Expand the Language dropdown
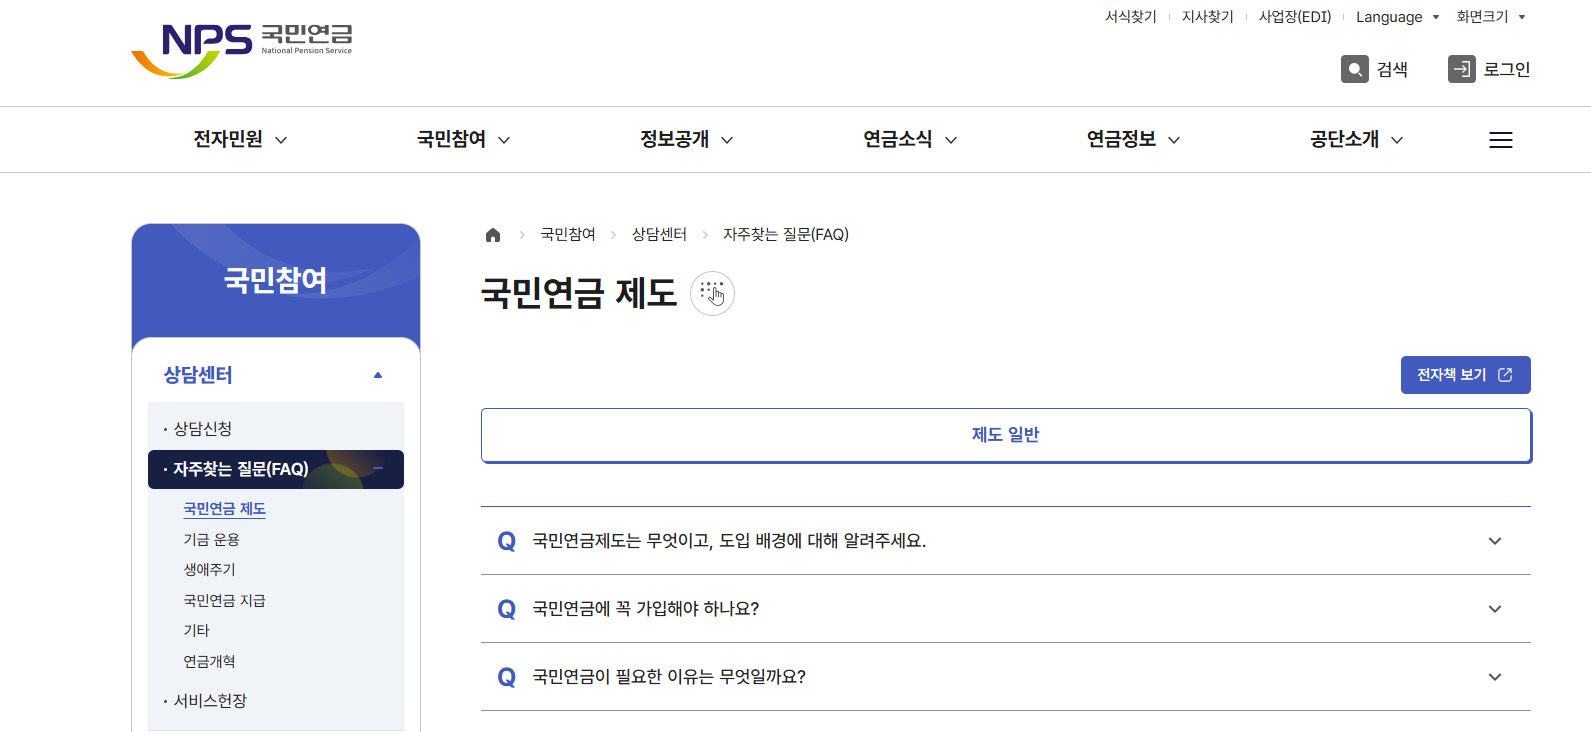1591x732 pixels. click(x=1398, y=17)
